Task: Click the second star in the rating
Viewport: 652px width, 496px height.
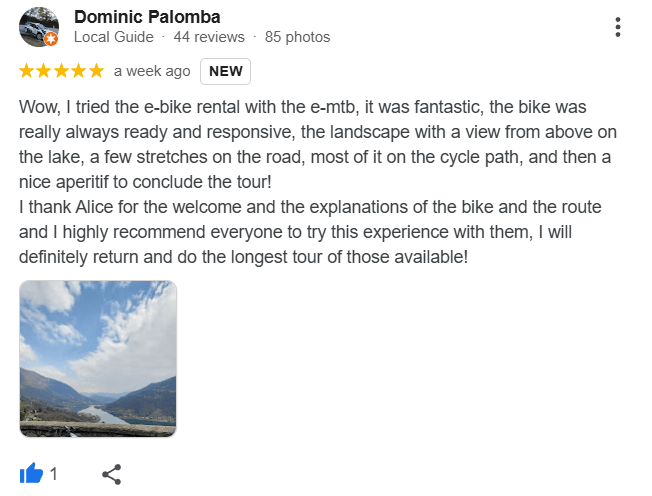Action: [44, 71]
